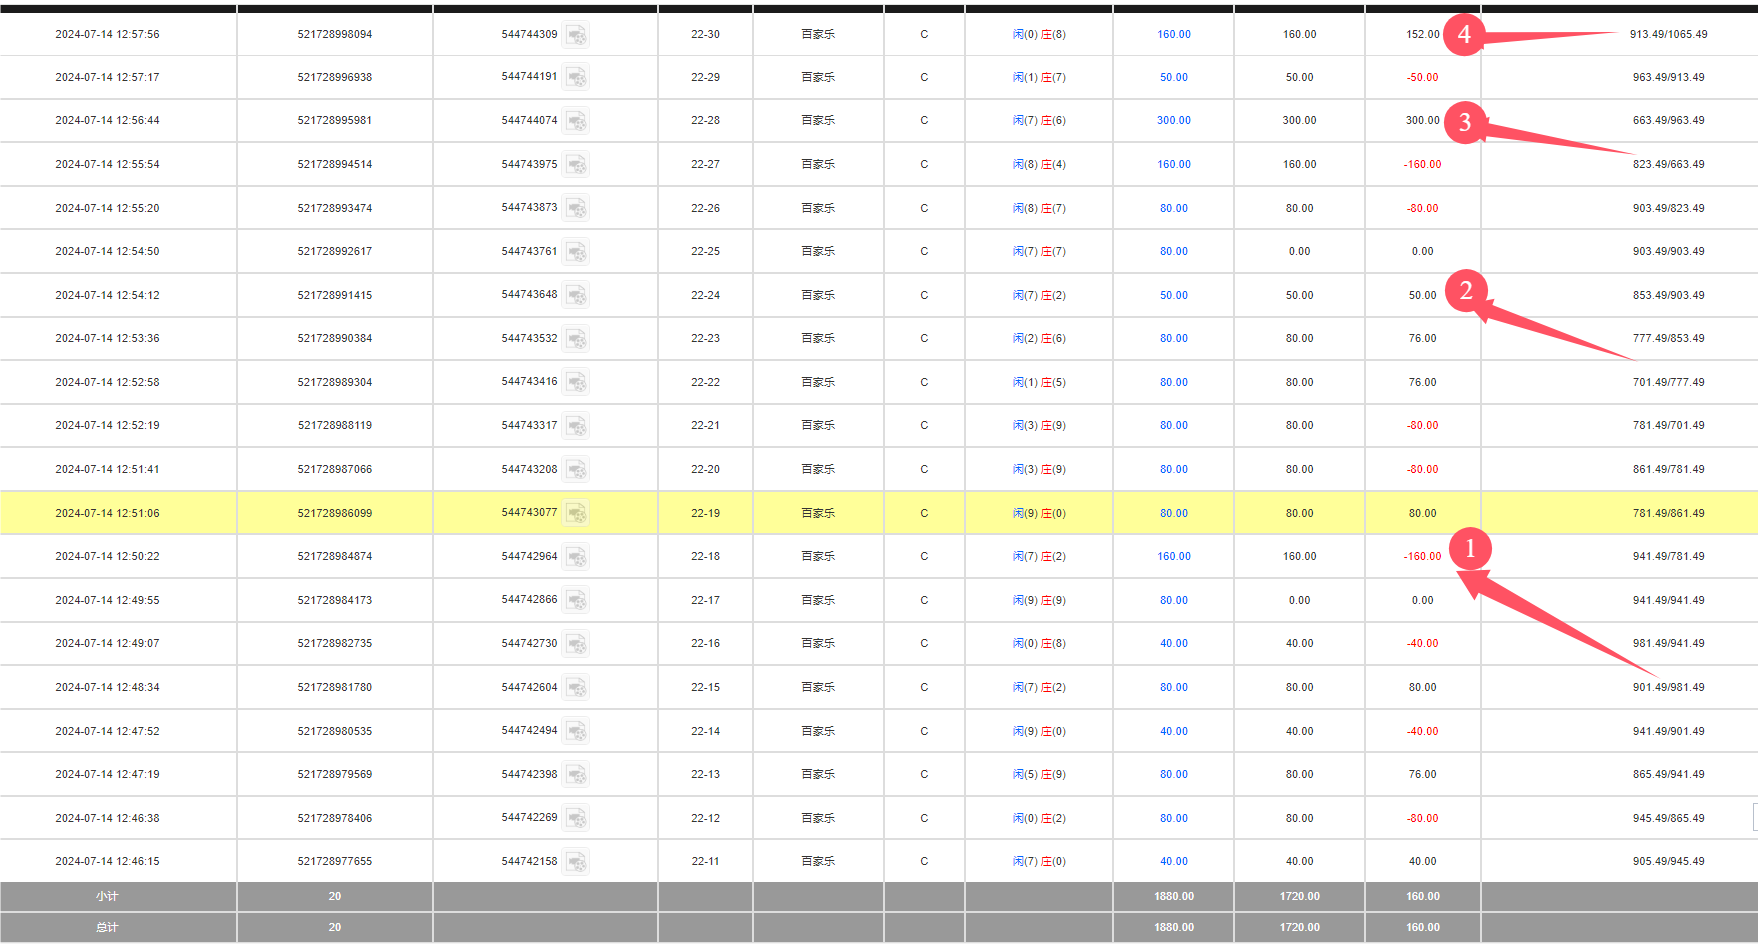Viewport: 1758px width, 952px height.
Task: Click the red annotation marker numbered 4
Action: (1463, 35)
